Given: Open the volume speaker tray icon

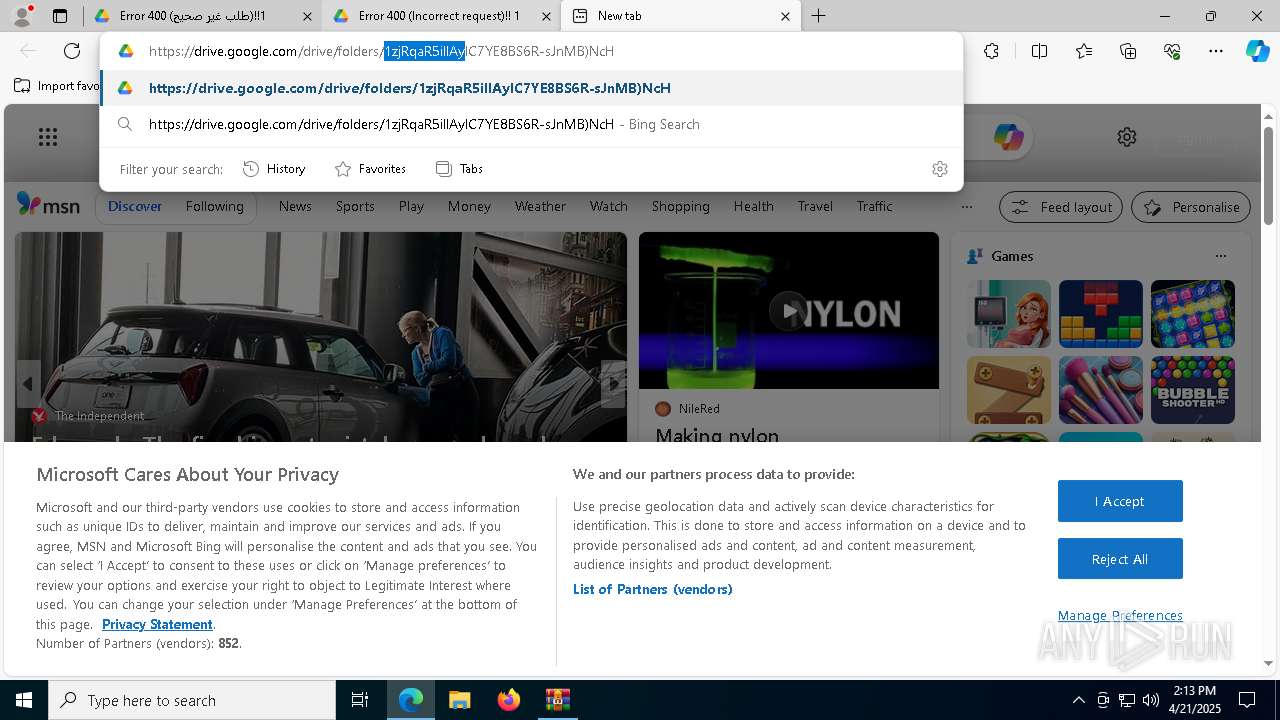Looking at the screenshot, I should [x=1151, y=700].
